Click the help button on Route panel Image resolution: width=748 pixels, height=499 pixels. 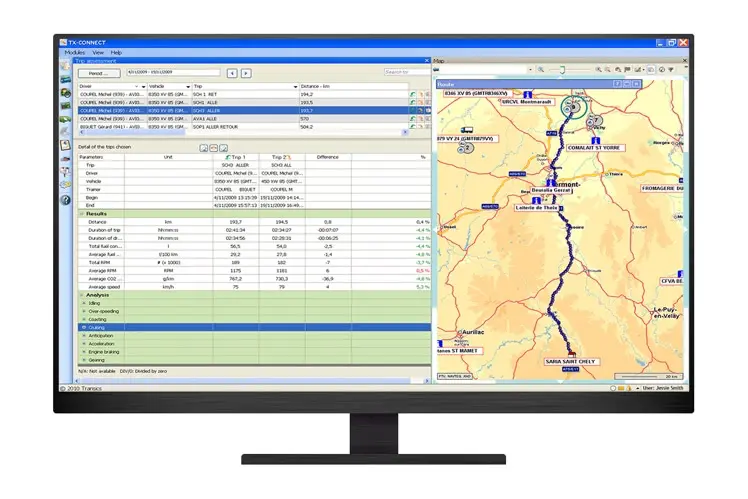click(619, 84)
